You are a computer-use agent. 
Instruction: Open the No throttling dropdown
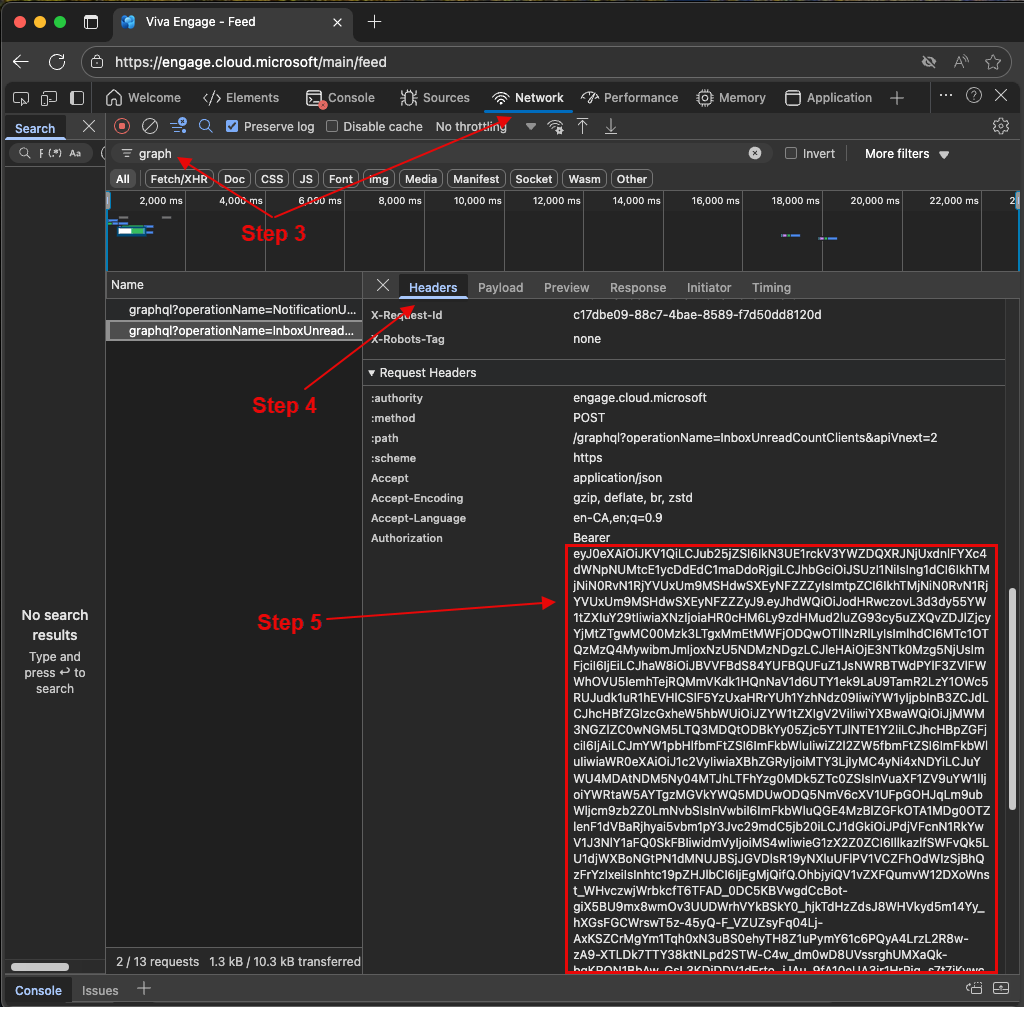(x=485, y=126)
